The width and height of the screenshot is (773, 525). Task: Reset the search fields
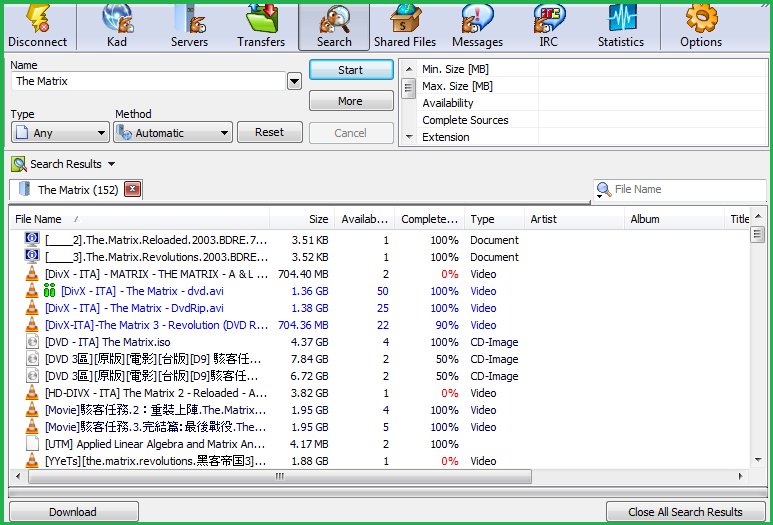pos(270,132)
